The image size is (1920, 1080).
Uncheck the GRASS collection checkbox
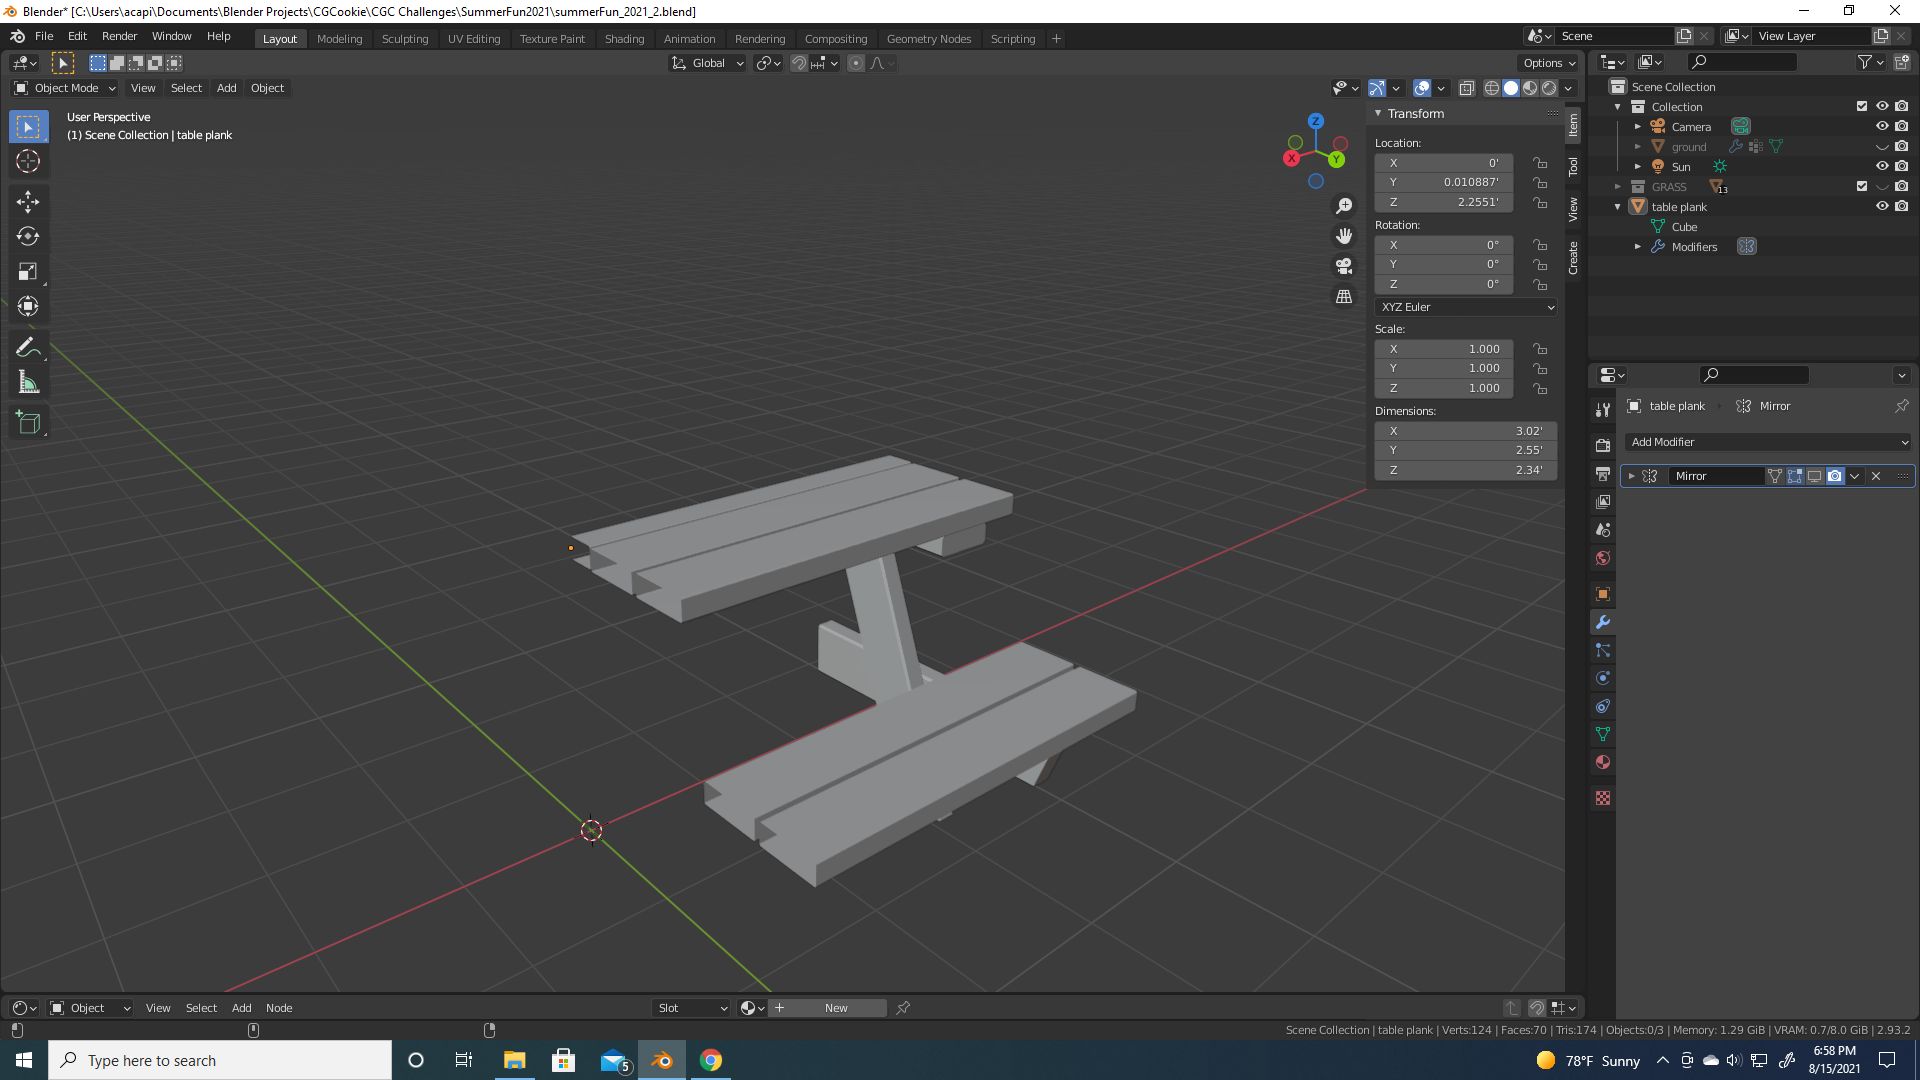point(1861,186)
